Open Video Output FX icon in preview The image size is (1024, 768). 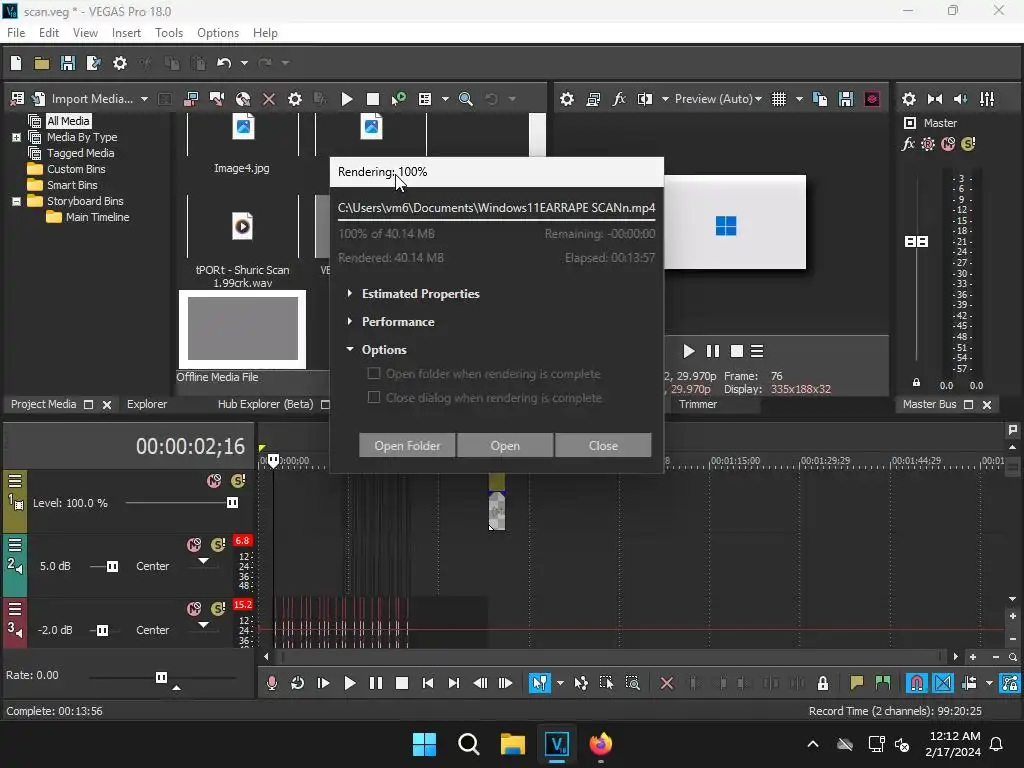pyautogui.click(x=619, y=99)
